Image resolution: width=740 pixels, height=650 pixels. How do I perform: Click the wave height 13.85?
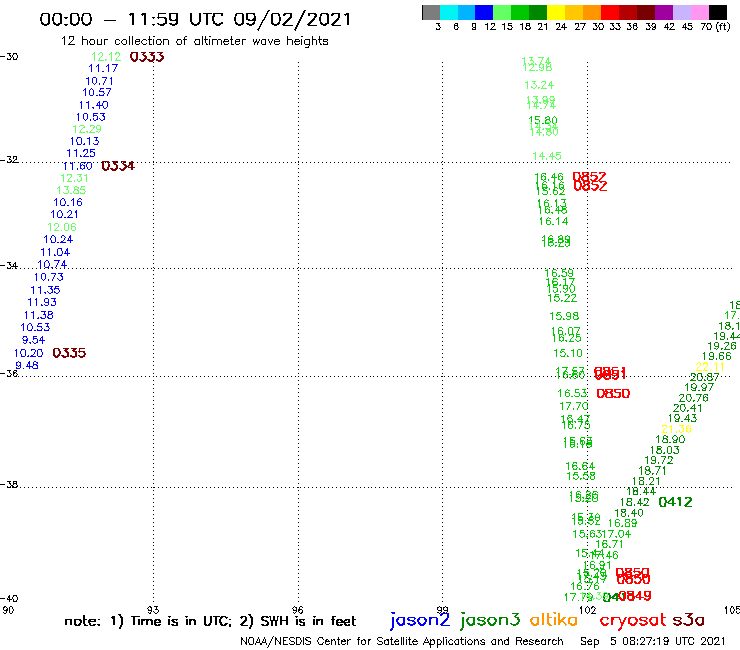pos(71,190)
